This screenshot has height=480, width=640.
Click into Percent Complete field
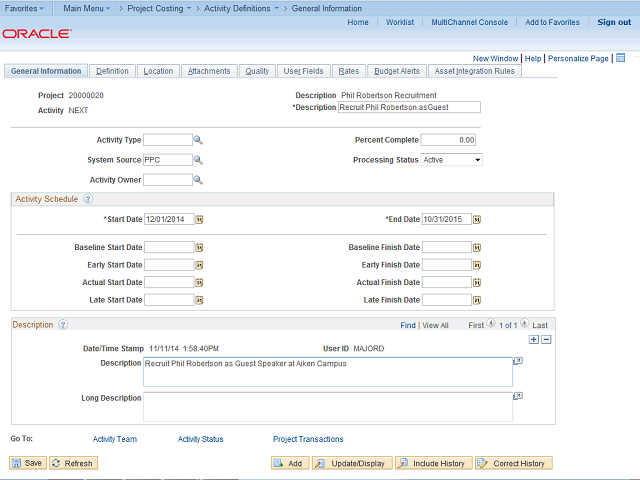coord(448,140)
